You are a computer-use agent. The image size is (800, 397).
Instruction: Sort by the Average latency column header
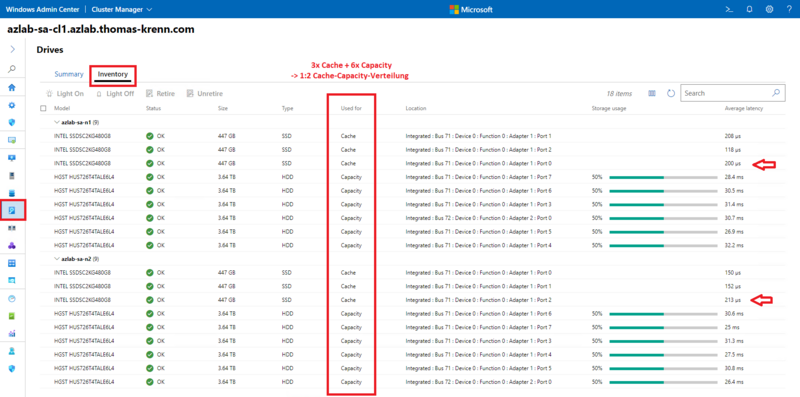[744, 109]
